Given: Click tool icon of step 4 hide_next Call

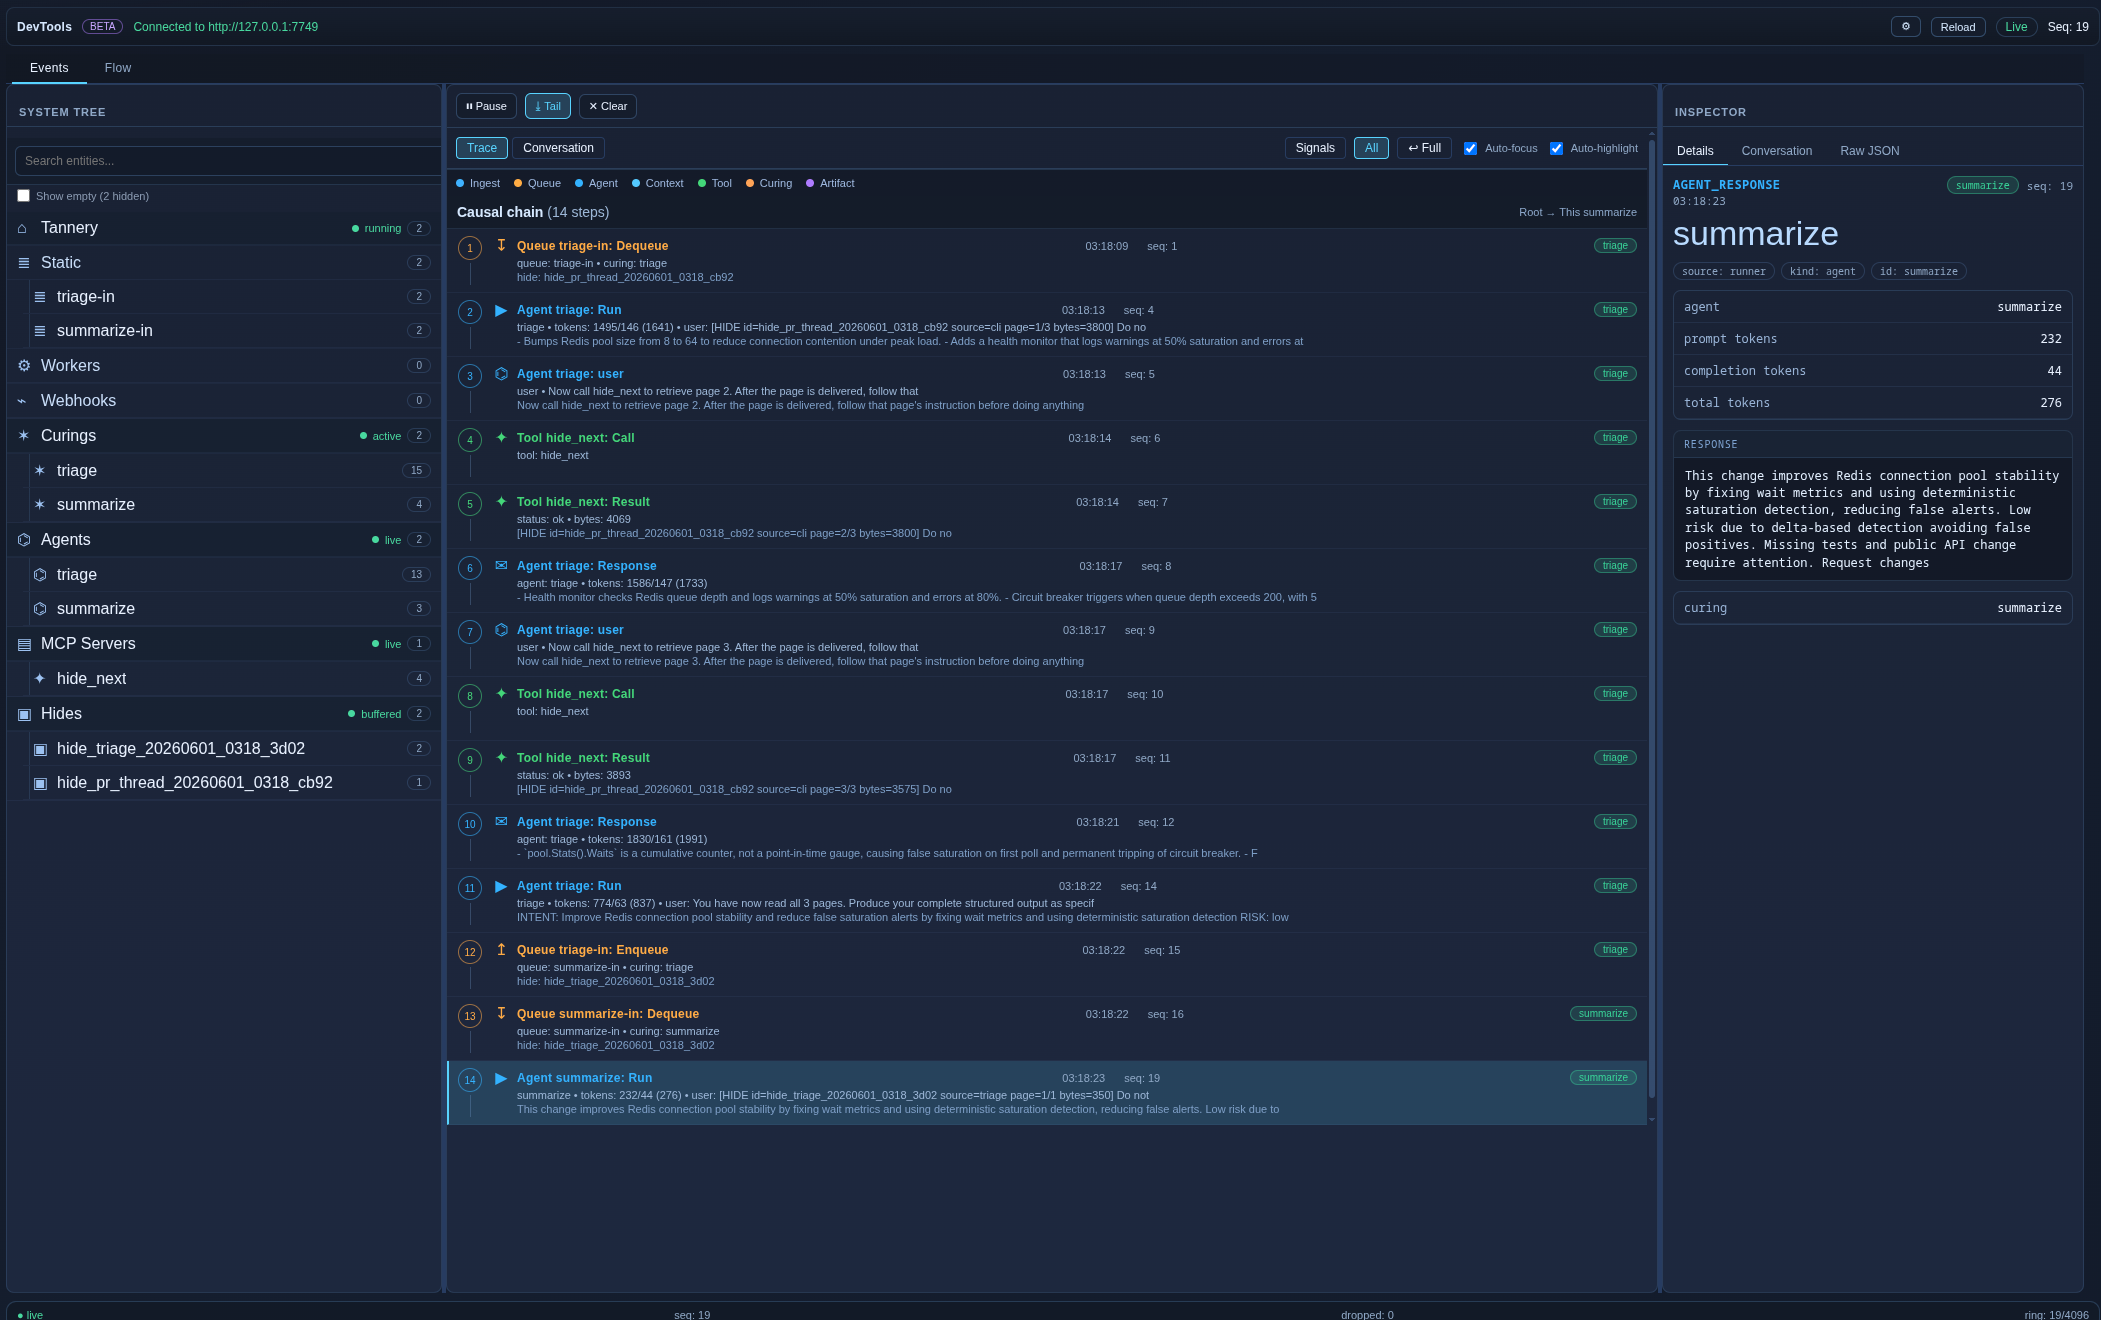Looking at the screenshot, I should coord(501,438).
